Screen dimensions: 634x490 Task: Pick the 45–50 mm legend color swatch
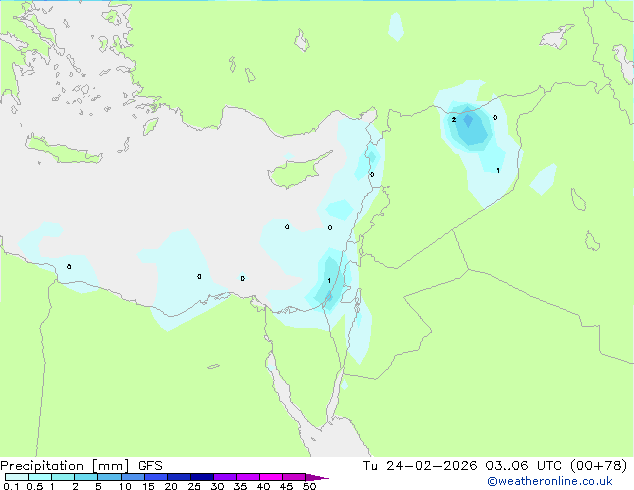294,477
